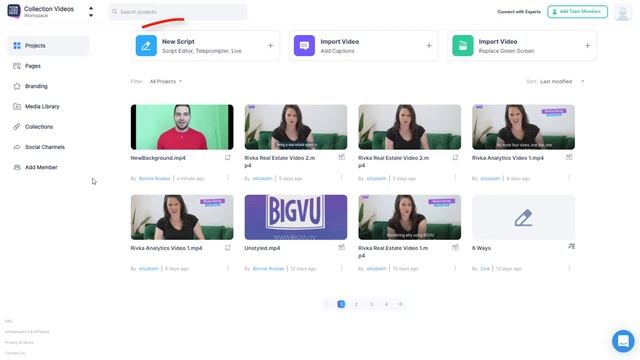The height and width of the screenshot is (360, 640).
Task: Open the 6 Ways script thumbnail
Action: 524,217
